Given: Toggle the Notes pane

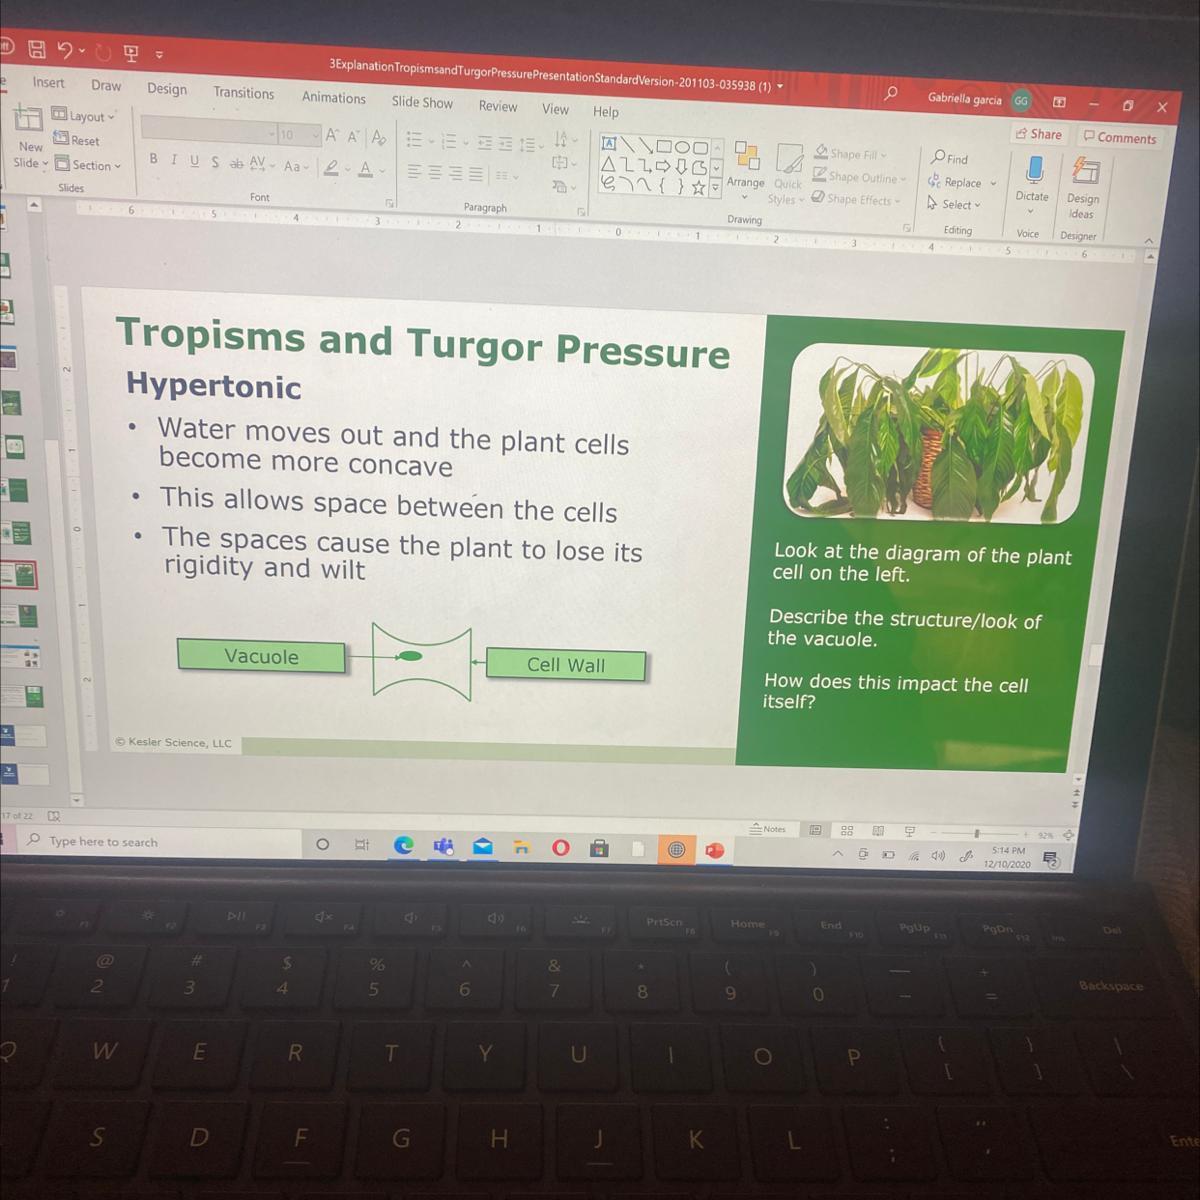Looking at the screenshot, I should click(x=768, y=829).
